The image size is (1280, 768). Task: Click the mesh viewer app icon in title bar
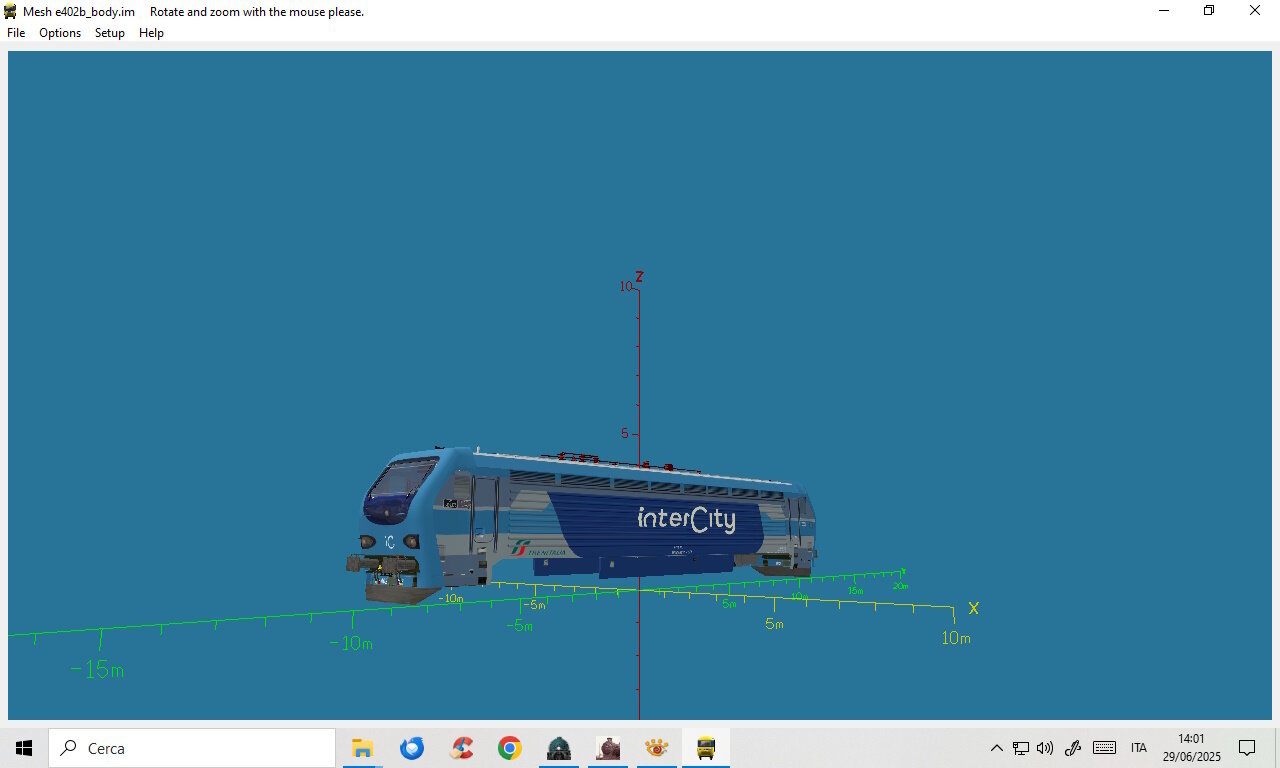point(10,11)
